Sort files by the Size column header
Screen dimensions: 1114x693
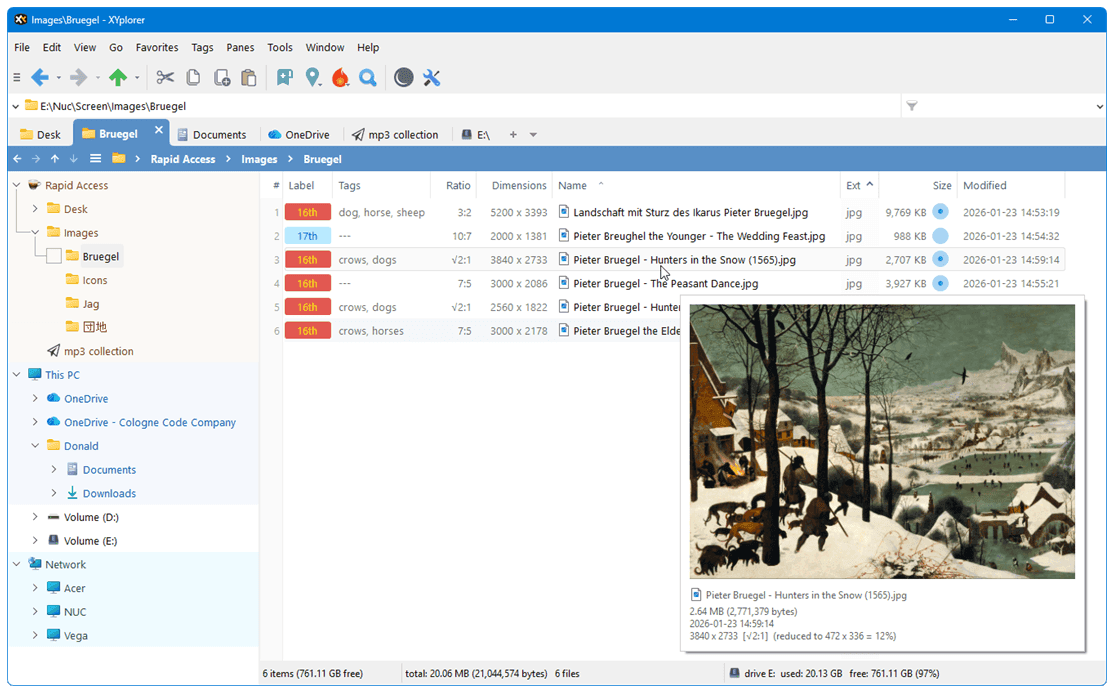pyautogui.click(x=942, y=185)
